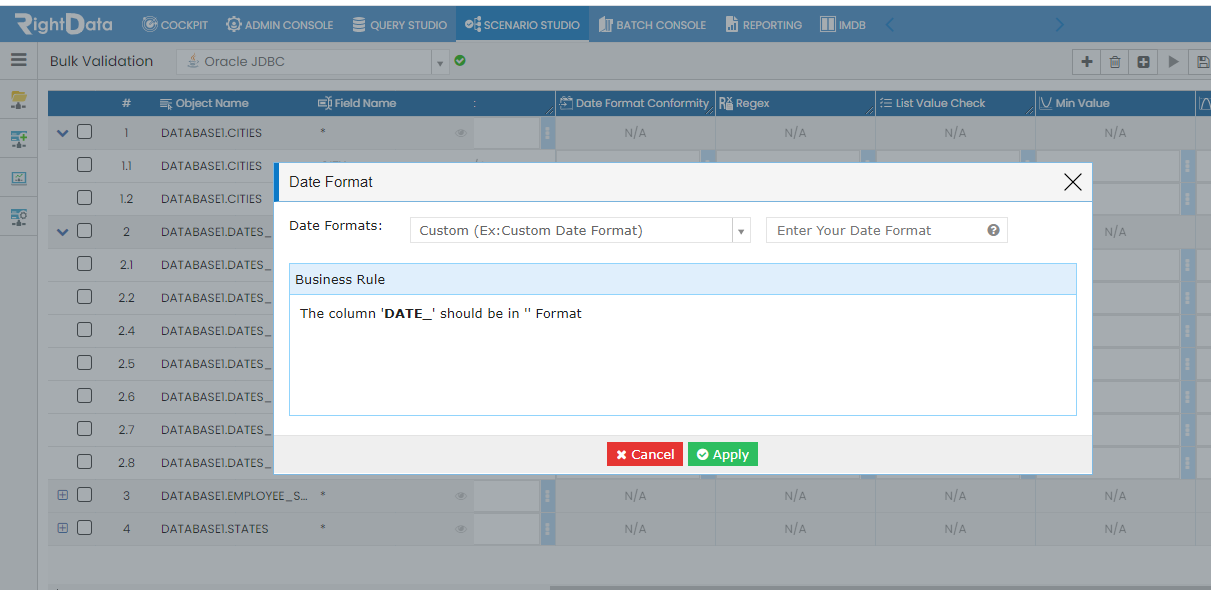Click the plus add-row icon in toolbar
Screen dimensions: 1211x590
coord(1086,62)
